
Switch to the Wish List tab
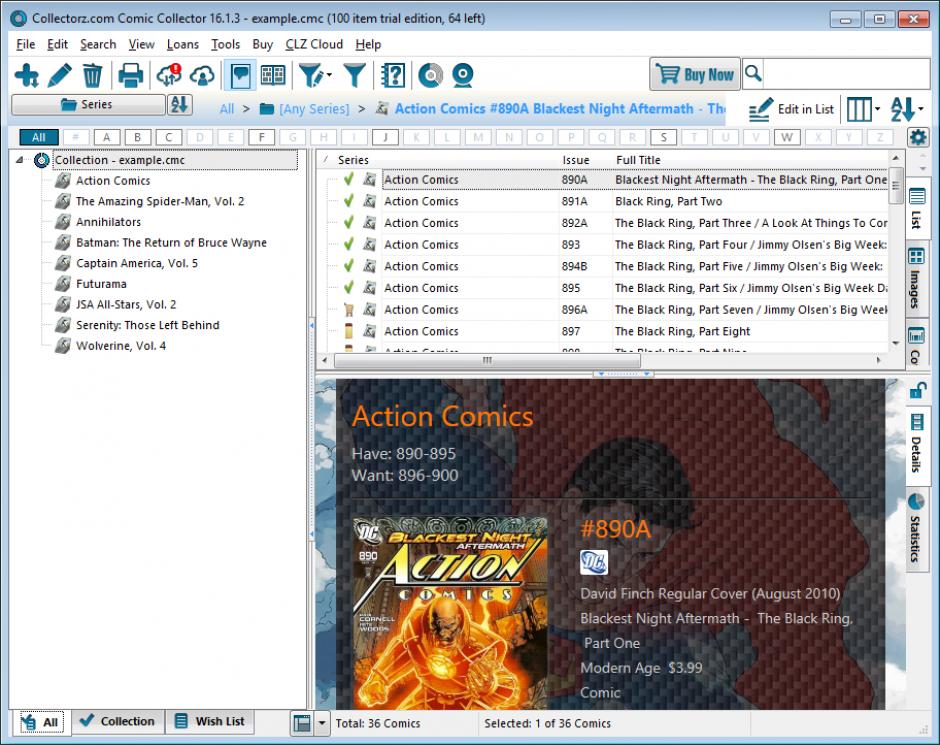click(x=210, y=722)
